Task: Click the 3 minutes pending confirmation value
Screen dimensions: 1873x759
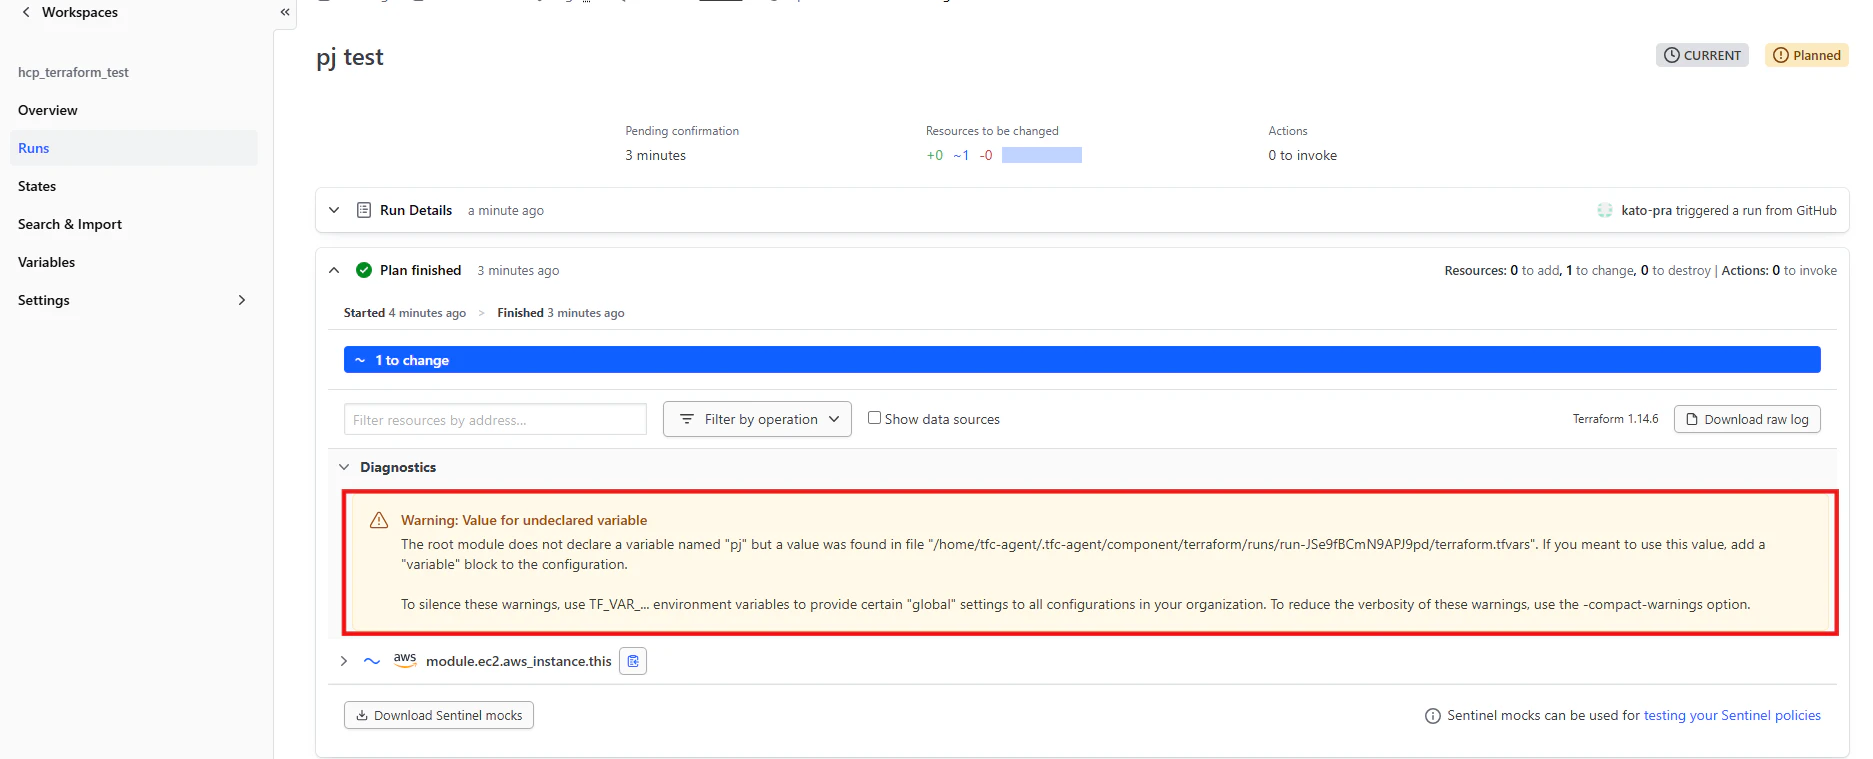Action: click(x=656, y=155)
